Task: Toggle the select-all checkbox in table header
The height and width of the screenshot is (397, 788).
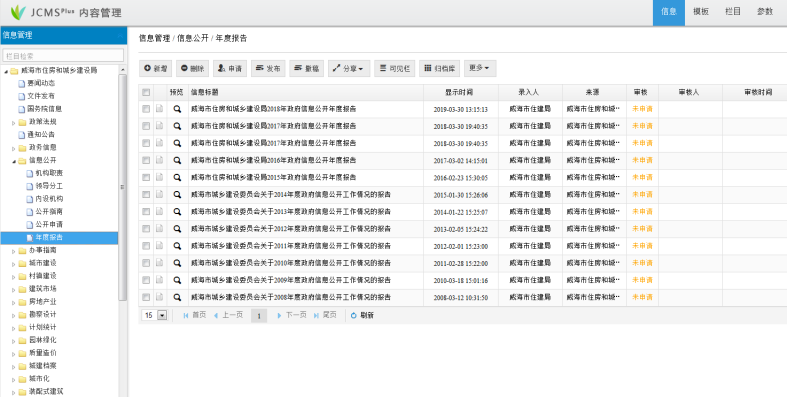Action: (146, 92)
